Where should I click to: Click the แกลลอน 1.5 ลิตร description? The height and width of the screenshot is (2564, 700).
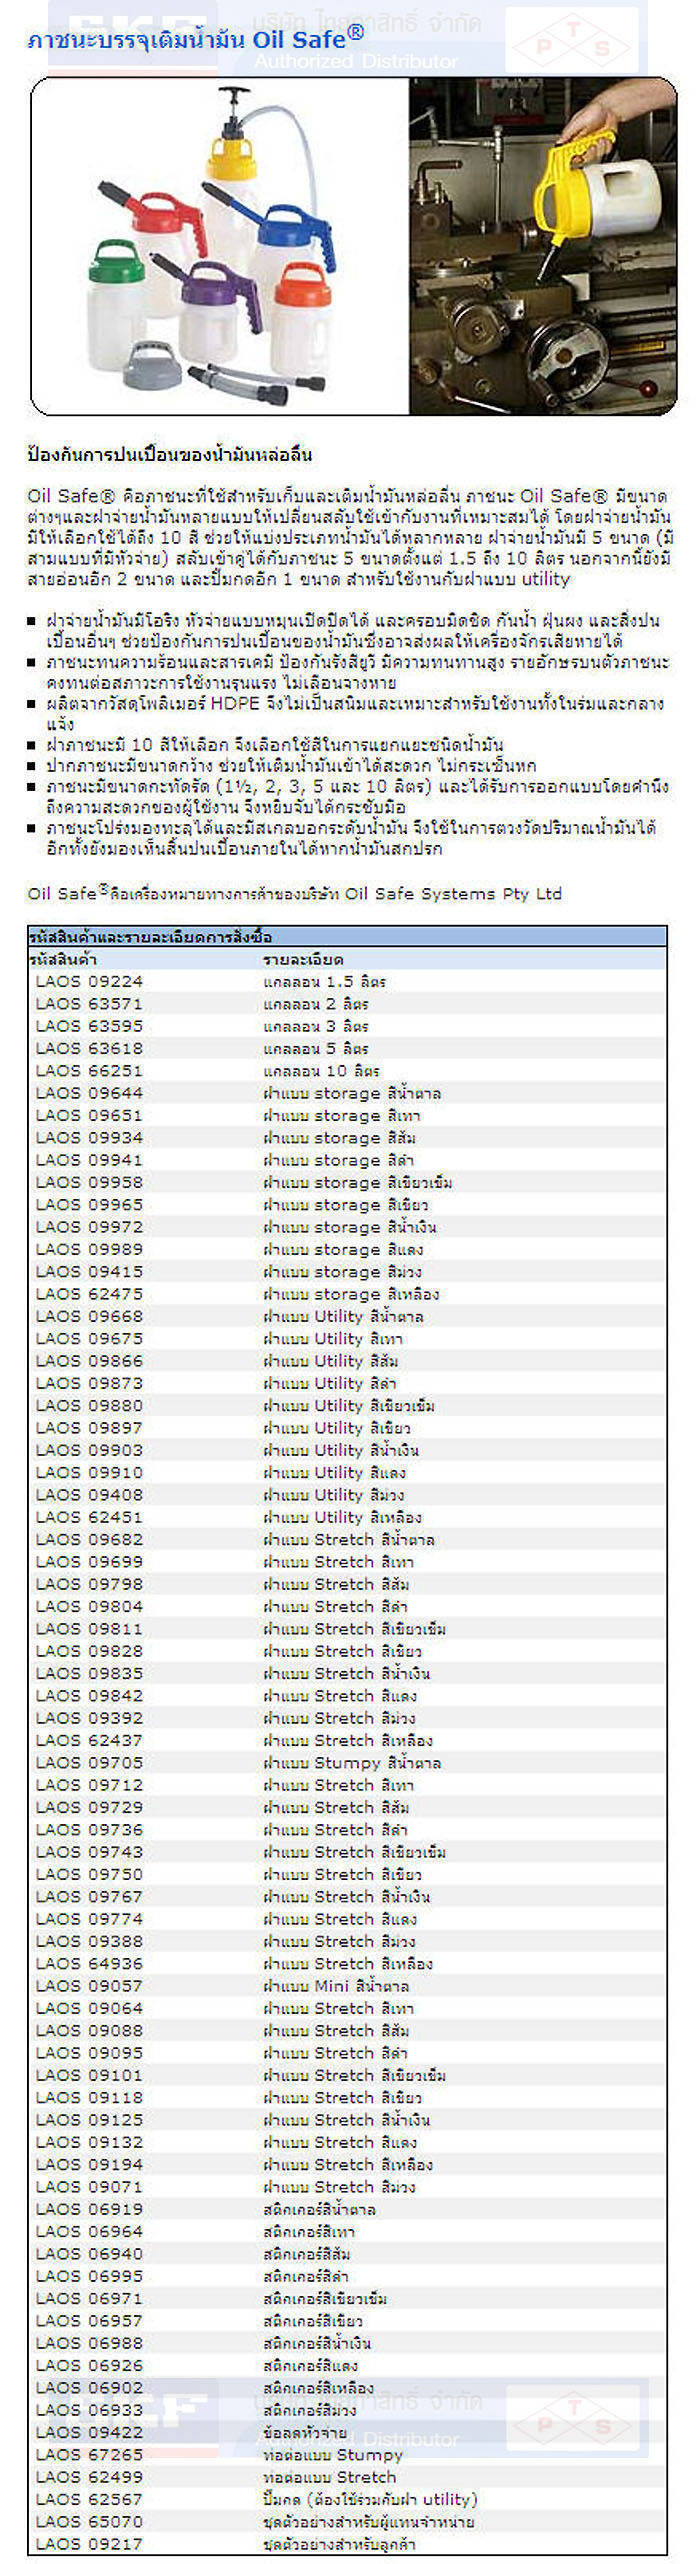coord(324,981)
